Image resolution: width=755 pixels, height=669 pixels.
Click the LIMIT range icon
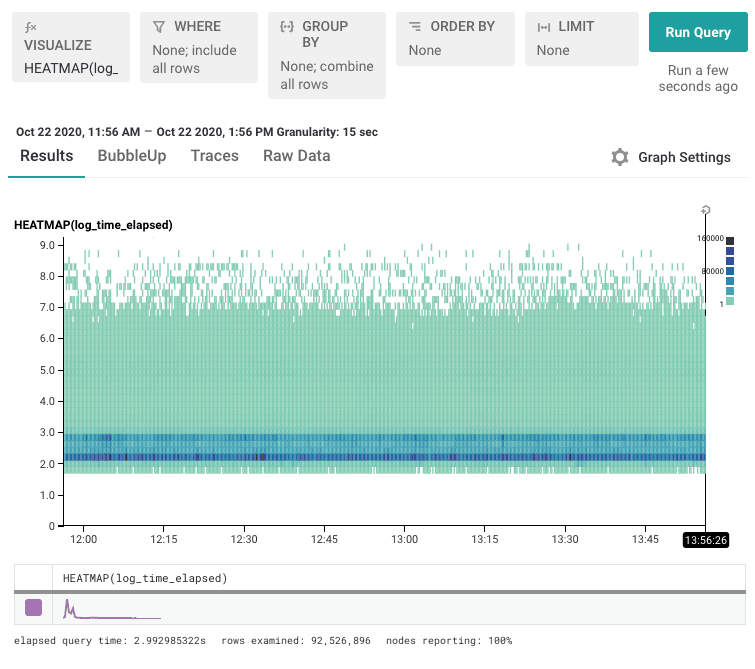(x=543, y=27)
